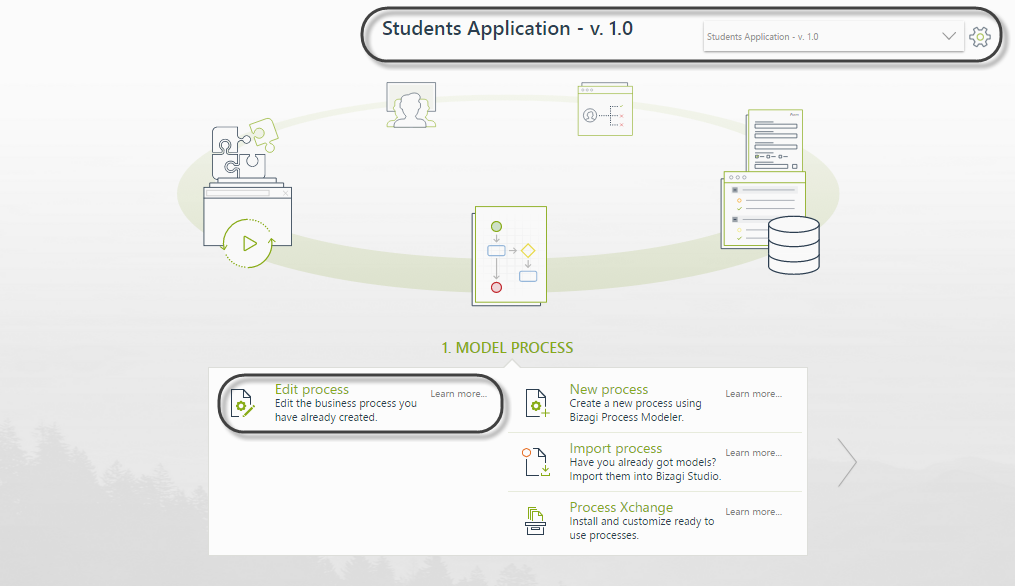
Task: Click the Define Forms wizard step icon
Action: coord(775,140)
